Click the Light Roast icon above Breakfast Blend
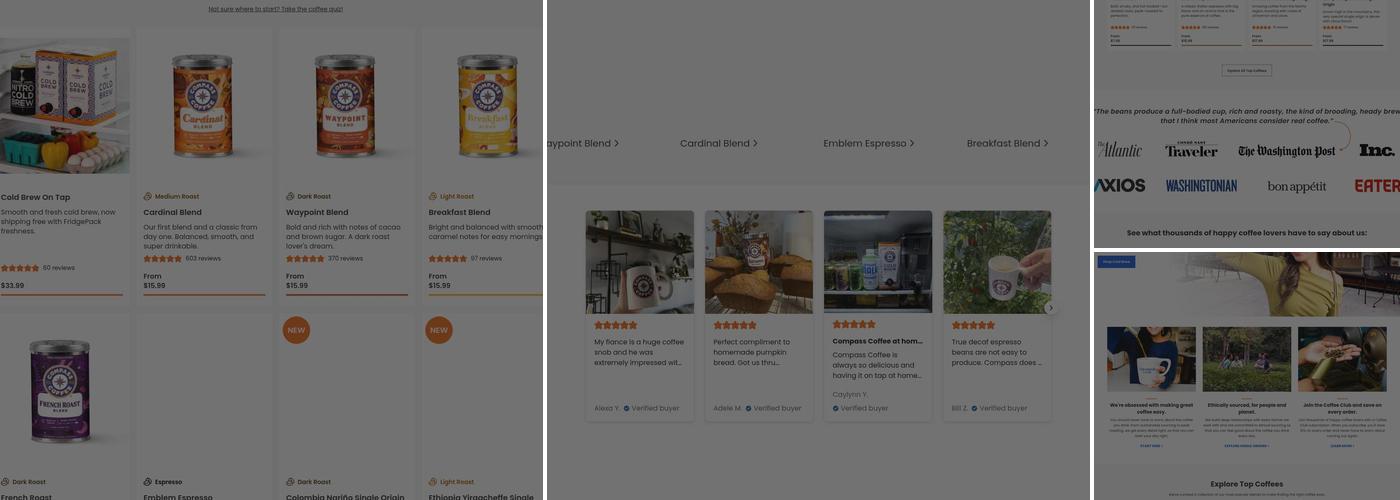 432,196
